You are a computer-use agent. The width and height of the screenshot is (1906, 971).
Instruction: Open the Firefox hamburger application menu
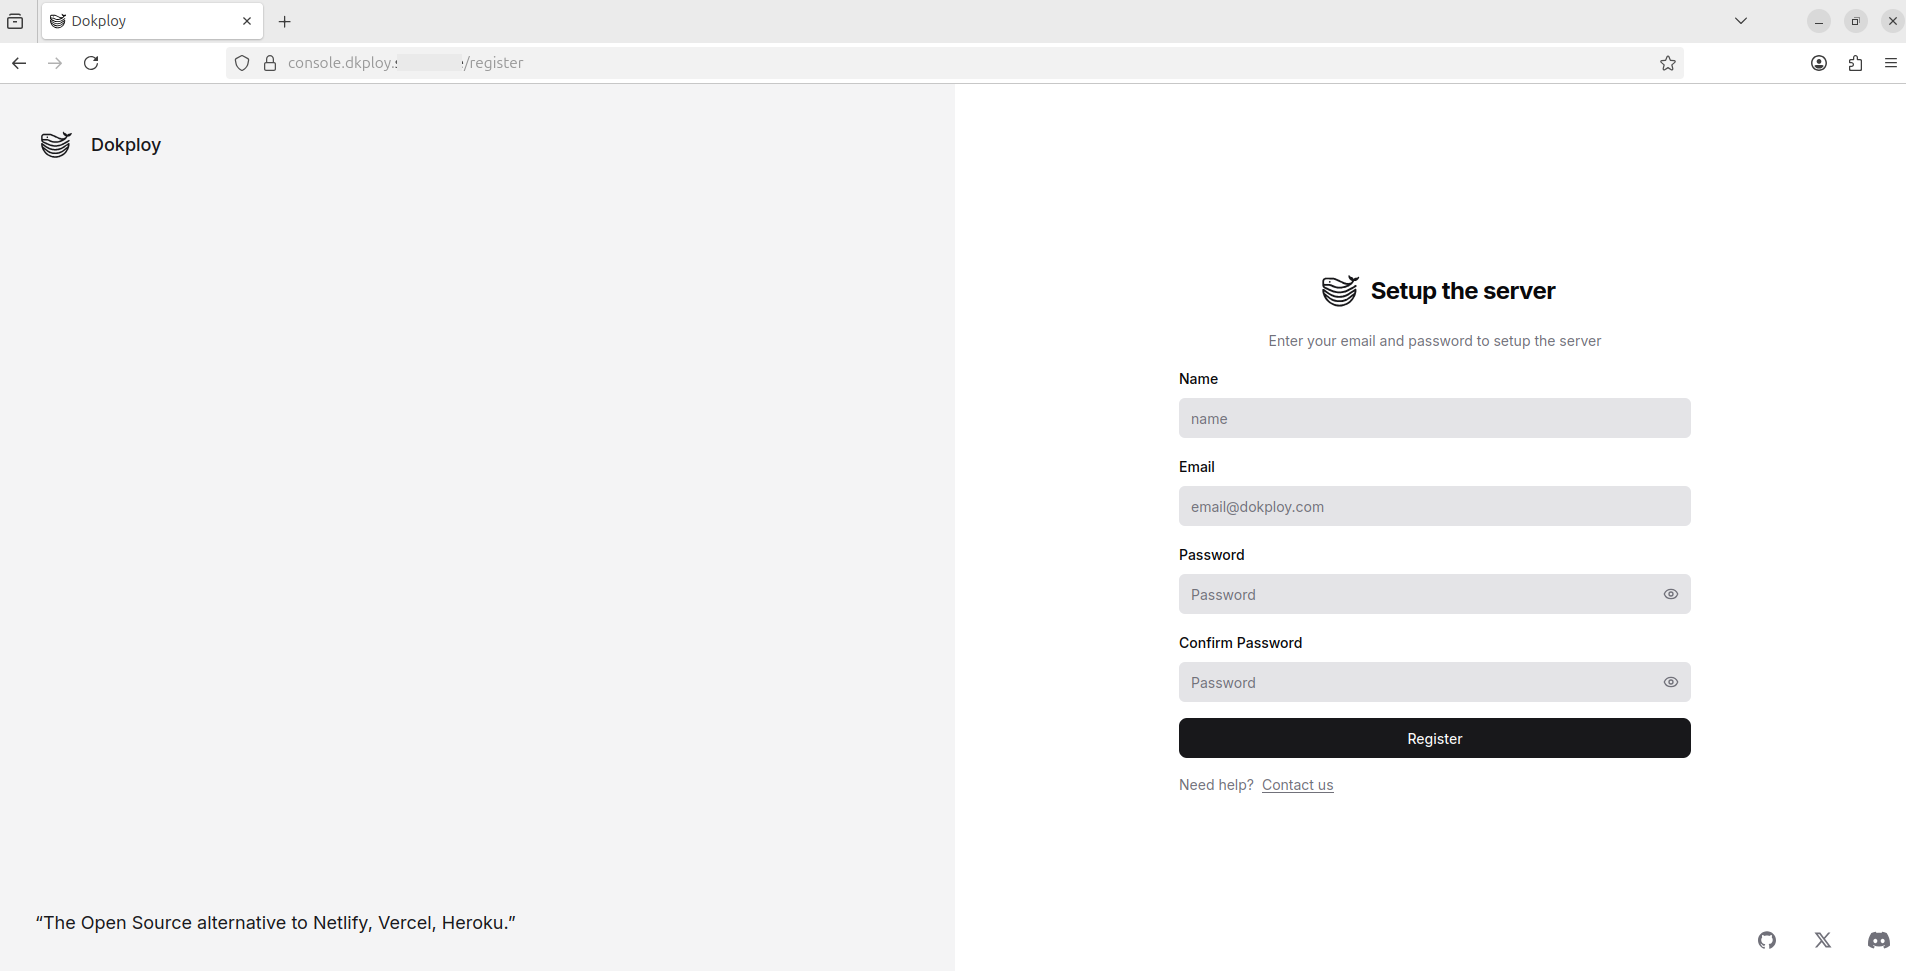pyautogui.click(x=1890, y=63)
